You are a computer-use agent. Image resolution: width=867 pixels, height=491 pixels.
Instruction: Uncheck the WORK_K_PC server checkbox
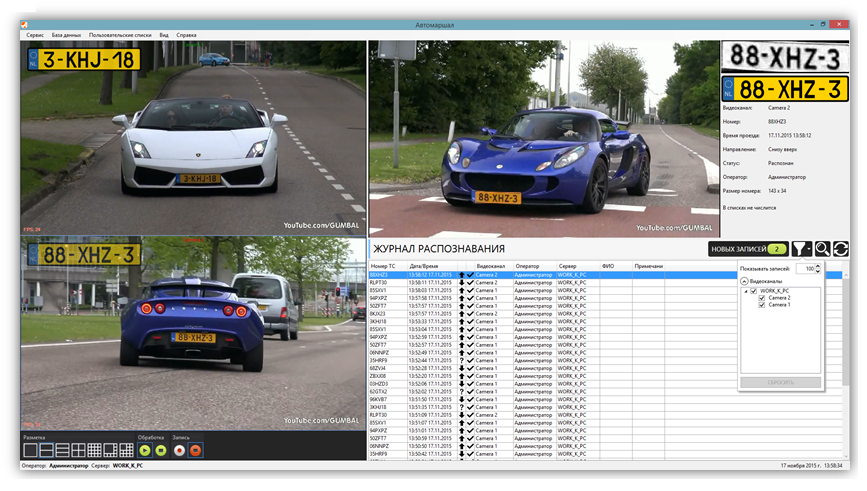753,291
